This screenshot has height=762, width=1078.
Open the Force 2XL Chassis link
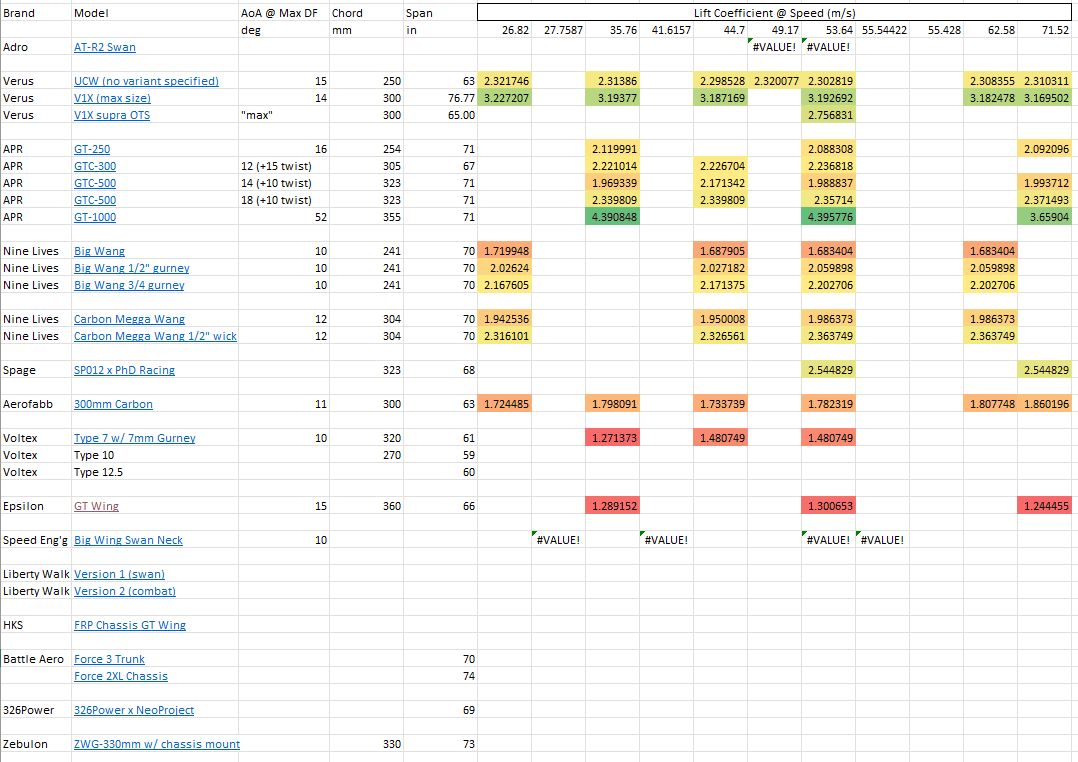pos(121,676)
